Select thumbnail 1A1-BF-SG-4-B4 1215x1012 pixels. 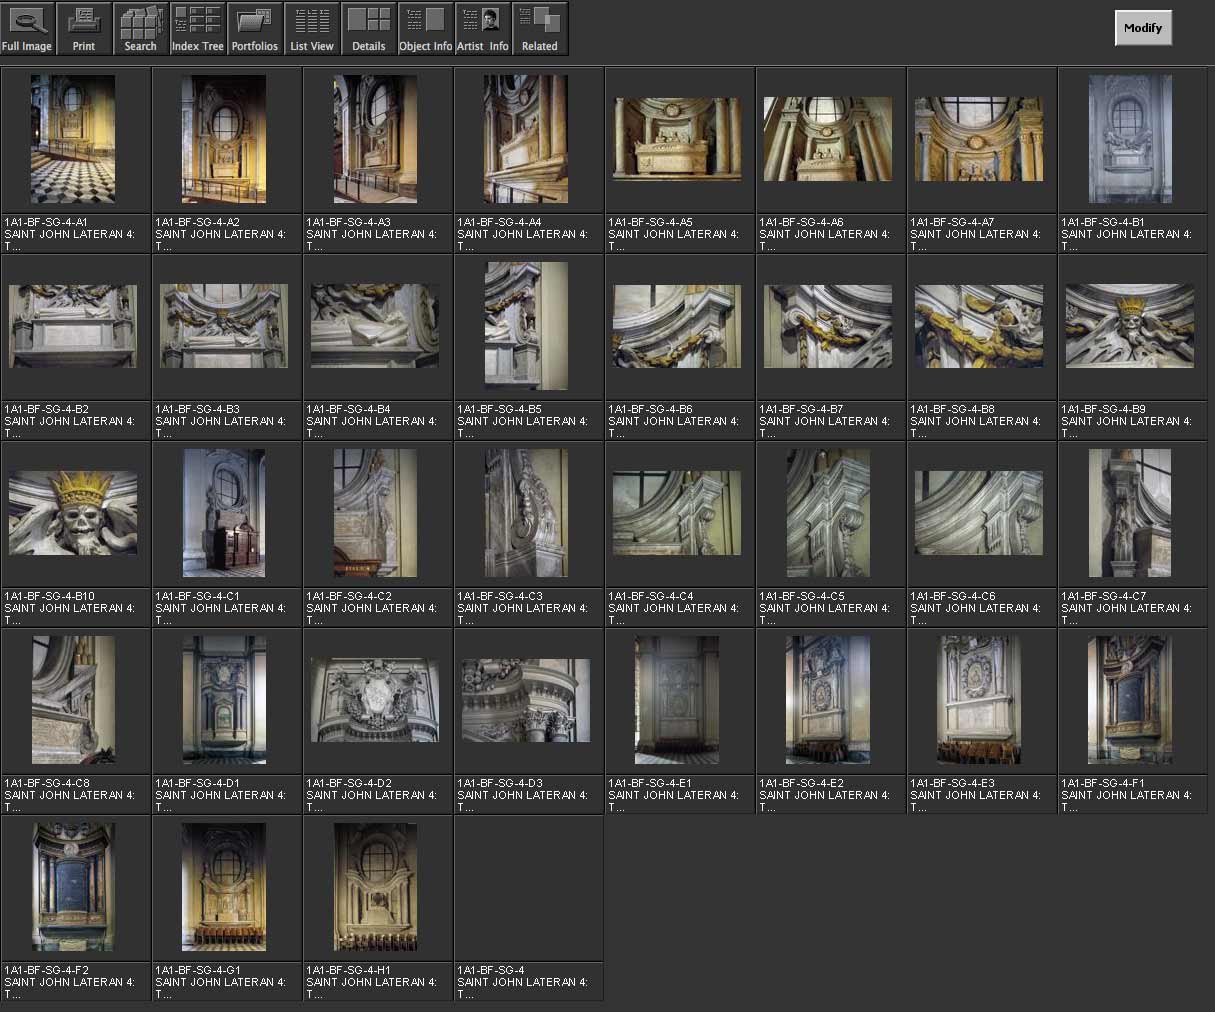[375, 326]
